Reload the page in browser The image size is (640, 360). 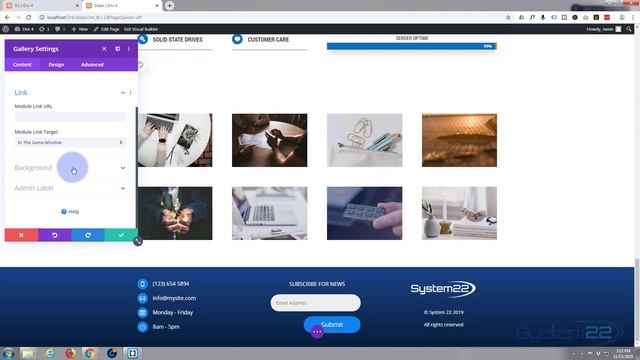pos(29,17)
